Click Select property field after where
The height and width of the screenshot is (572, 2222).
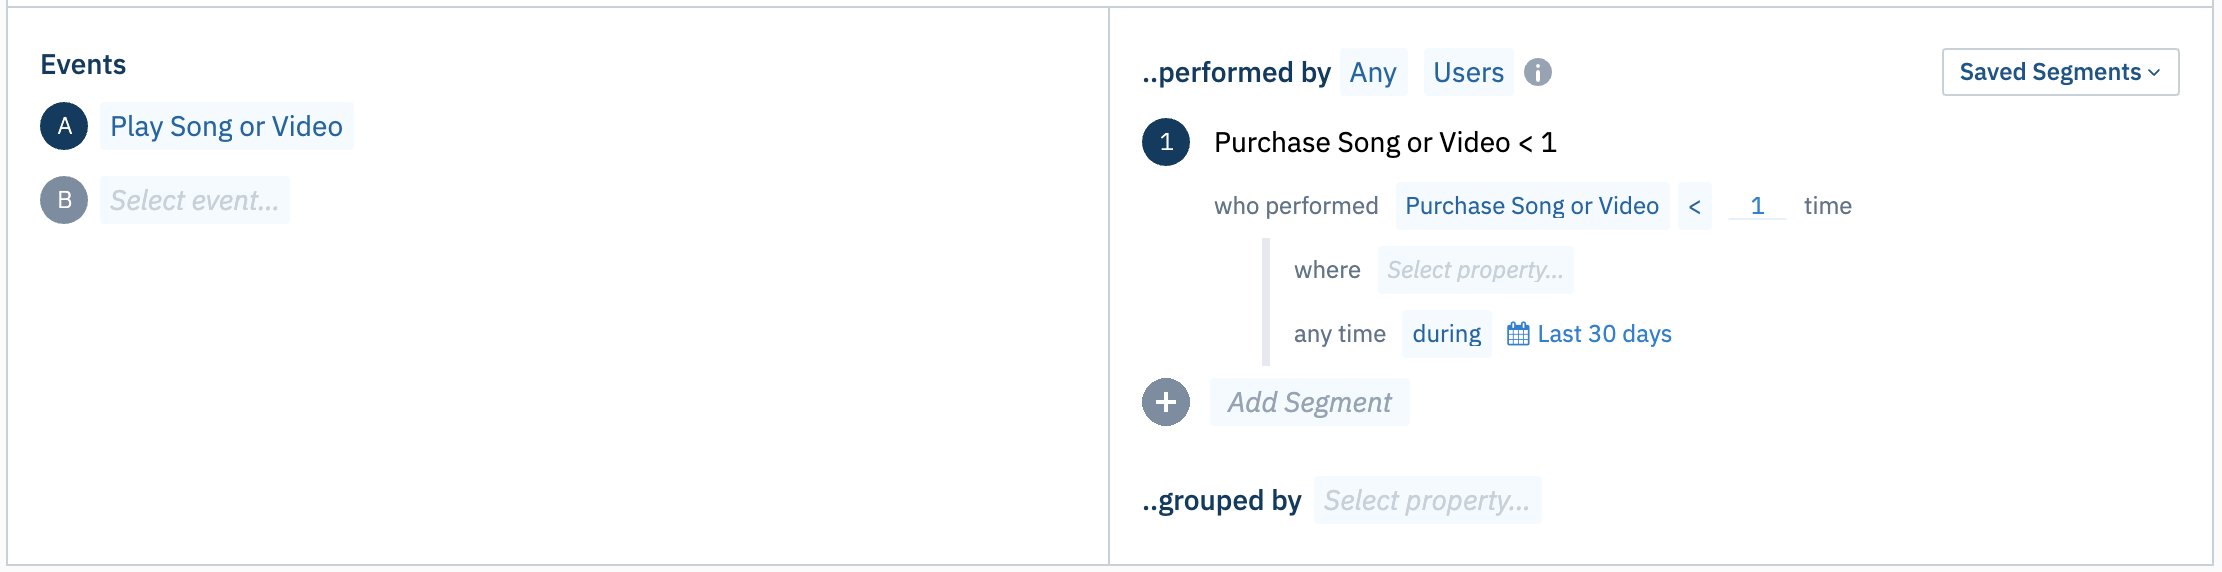[1475, 270]
